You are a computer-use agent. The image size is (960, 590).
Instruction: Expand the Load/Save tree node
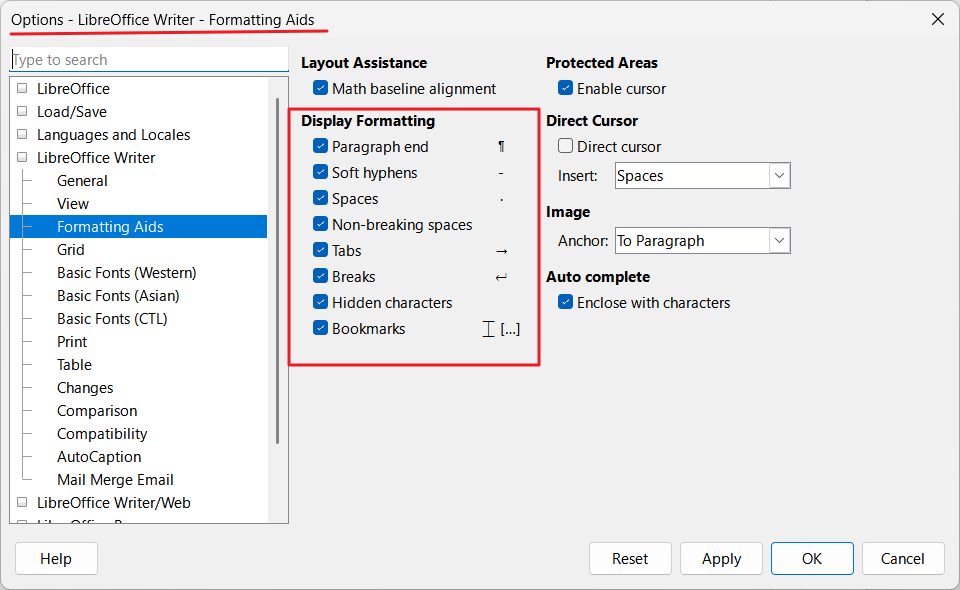pyautogui.click(x=22, y=111)
